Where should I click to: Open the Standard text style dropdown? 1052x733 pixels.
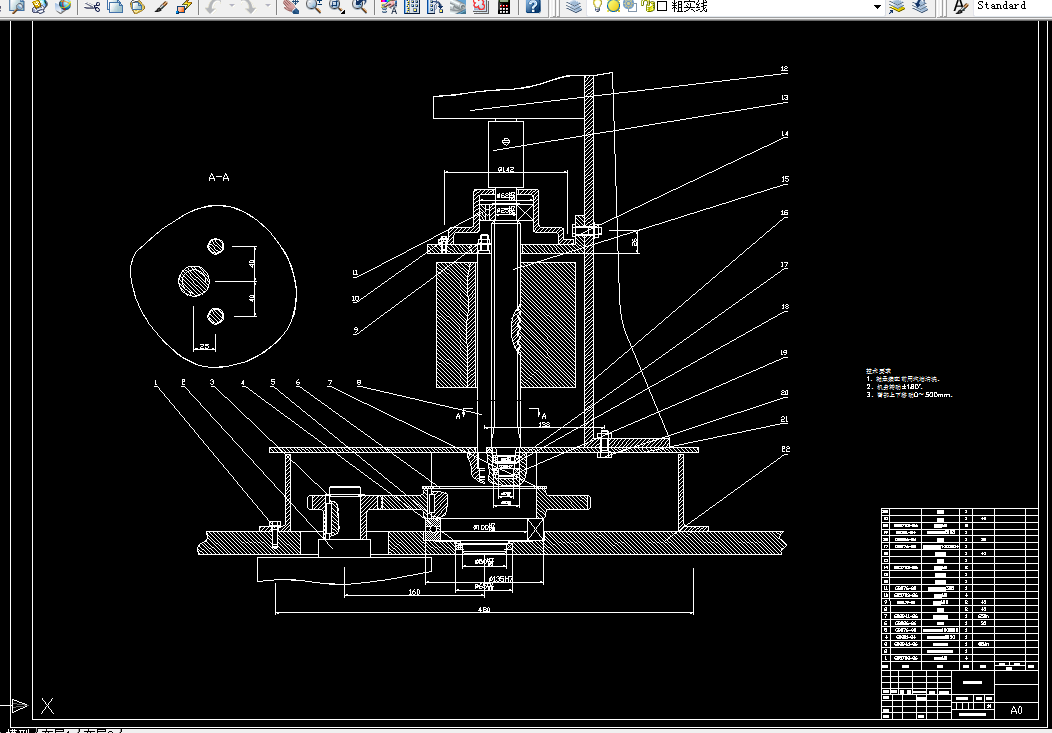click(1013, 6)
